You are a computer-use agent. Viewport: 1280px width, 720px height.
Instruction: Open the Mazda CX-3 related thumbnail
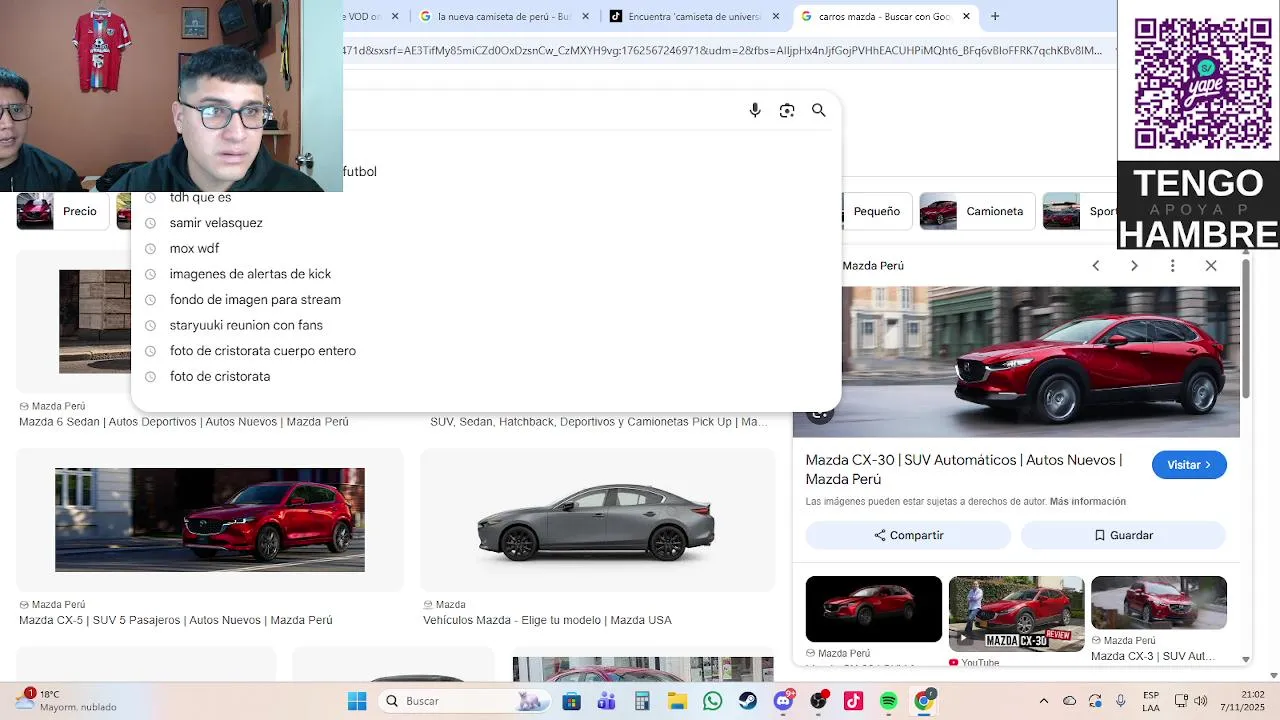[x=1159, y=603]
